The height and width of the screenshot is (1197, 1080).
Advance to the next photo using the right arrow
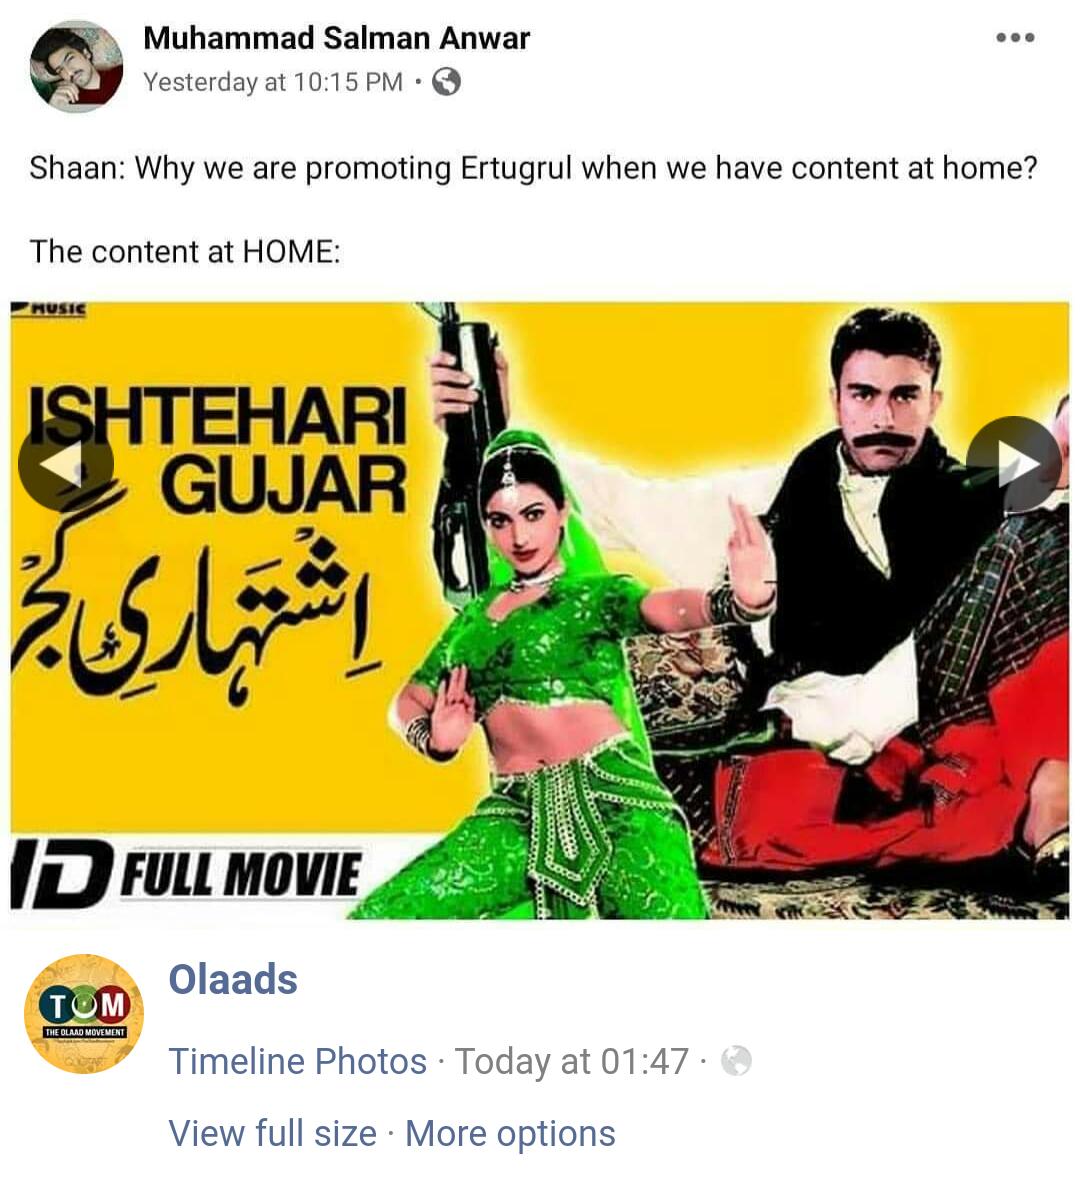click(x=1014, y=464)
